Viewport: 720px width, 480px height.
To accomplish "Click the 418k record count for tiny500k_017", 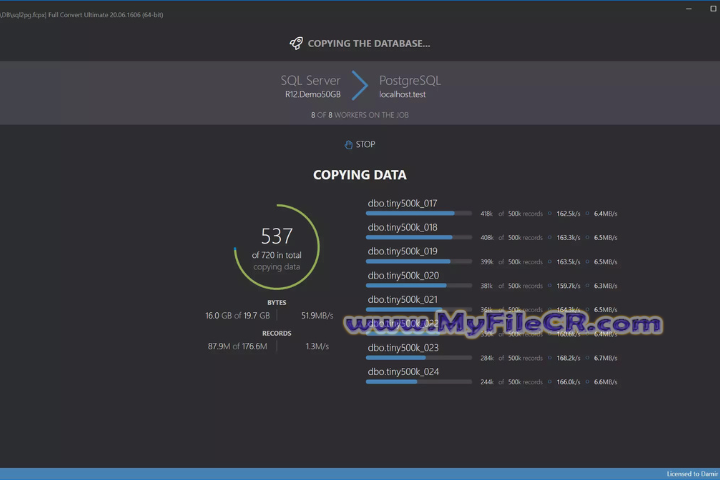I will 487,214.
